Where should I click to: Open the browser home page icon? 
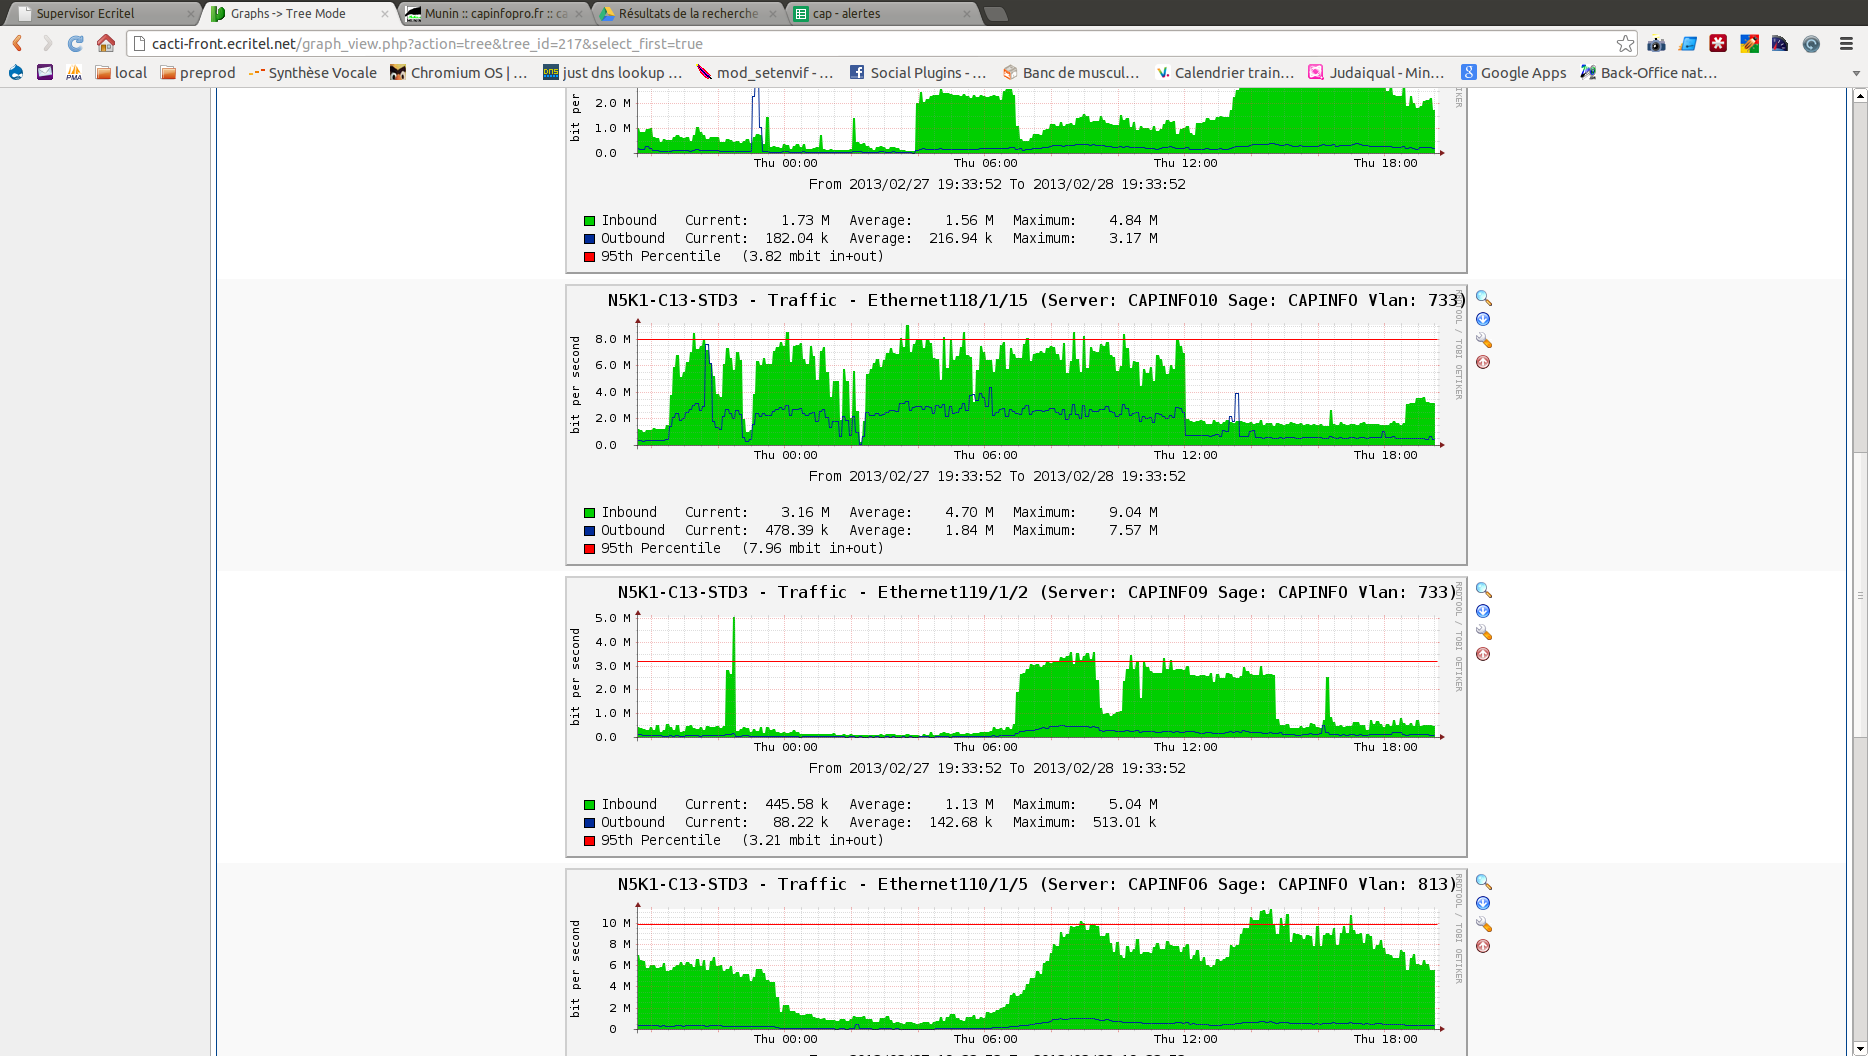(x=106, y=43)
